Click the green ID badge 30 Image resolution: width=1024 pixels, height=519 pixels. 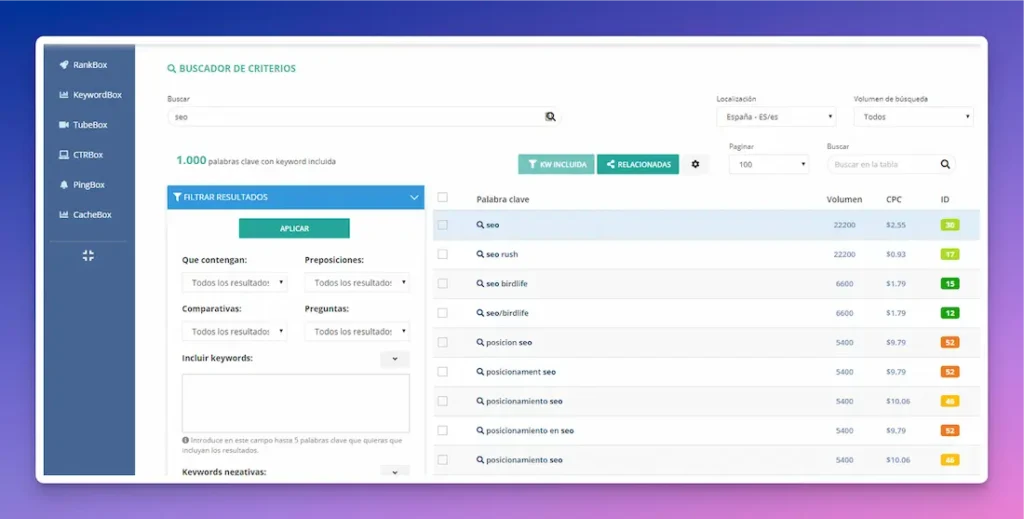pyautogui.click(x=950, y=225)
